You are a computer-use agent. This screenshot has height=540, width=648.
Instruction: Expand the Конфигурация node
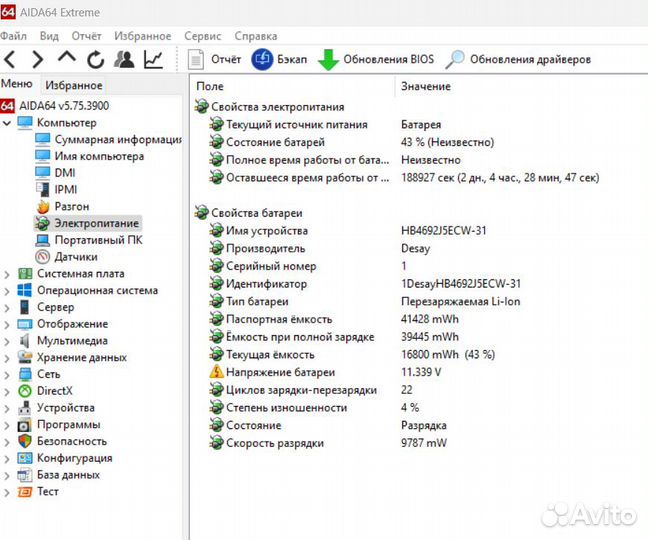pos(7,459)
